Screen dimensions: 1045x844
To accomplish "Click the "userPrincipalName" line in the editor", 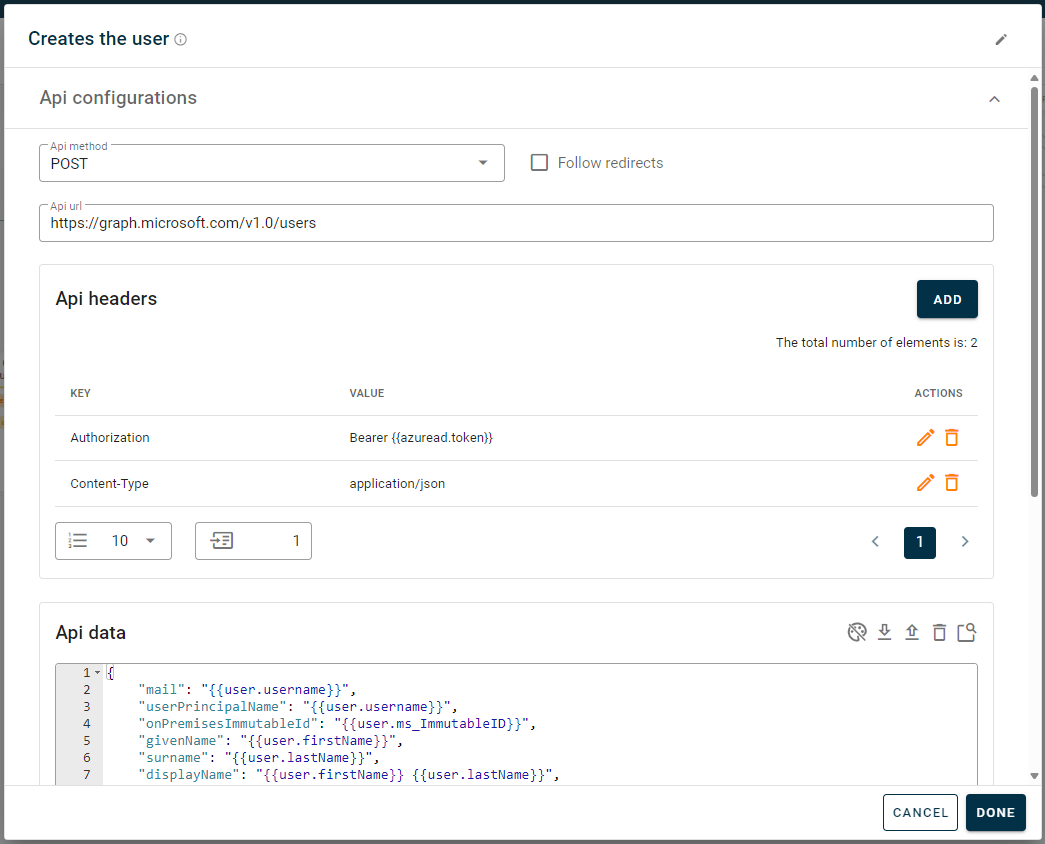I will click(297, 707).
